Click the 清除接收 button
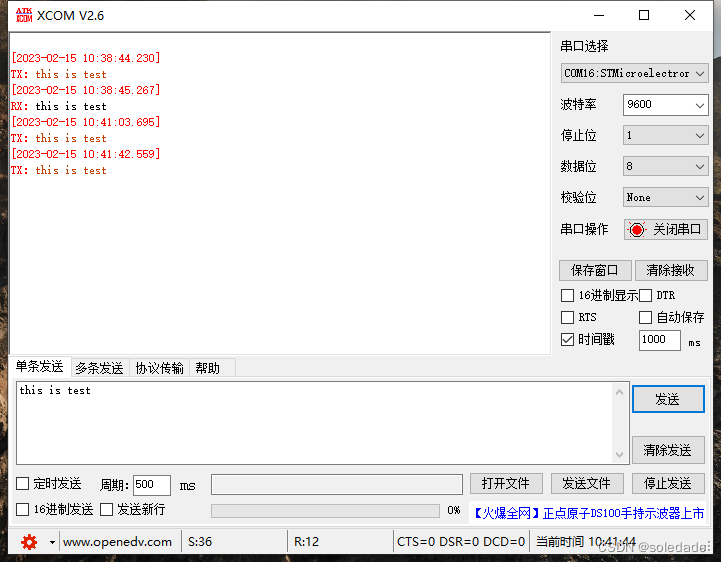Image resolution: width=721 pixels, height=562 pixels. (671, 270)
